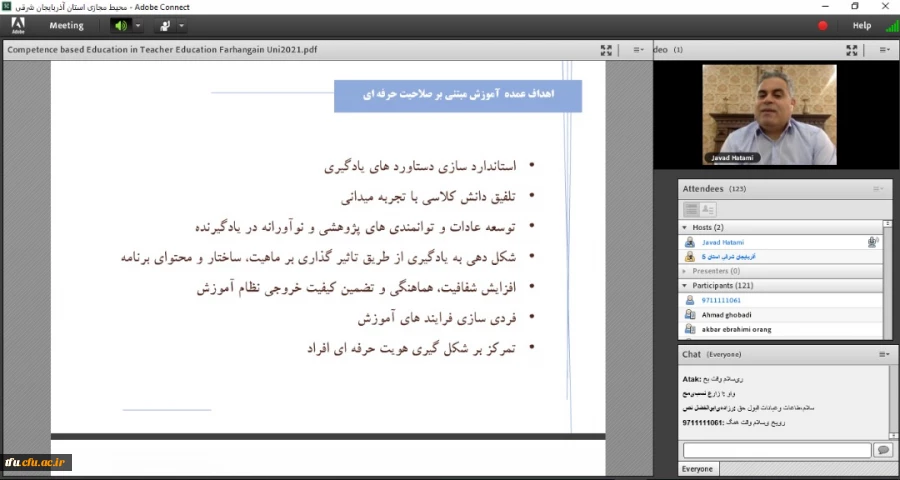Open the Meeting menu
Screen dimensions: 900x480
[66, 25]
